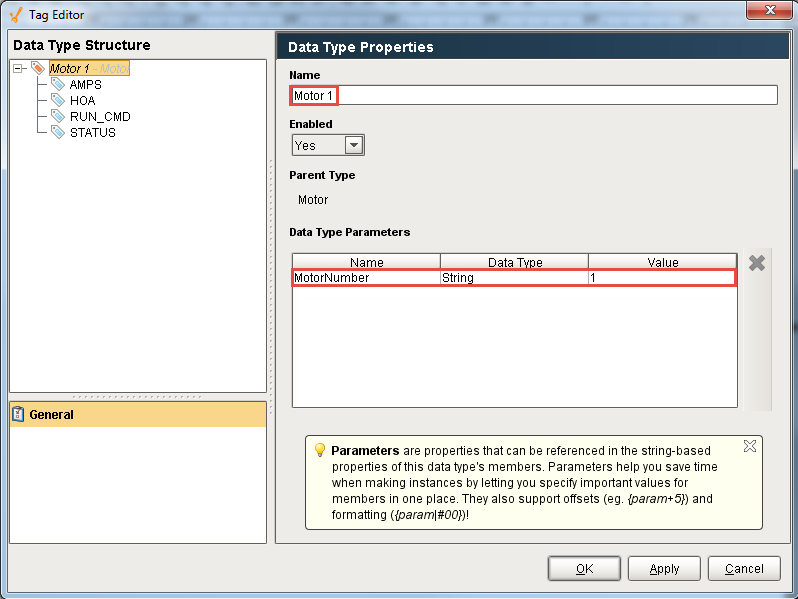798x599 pixels.
Task: Click the STATUS tag icon
Action: tap(58, 133)
